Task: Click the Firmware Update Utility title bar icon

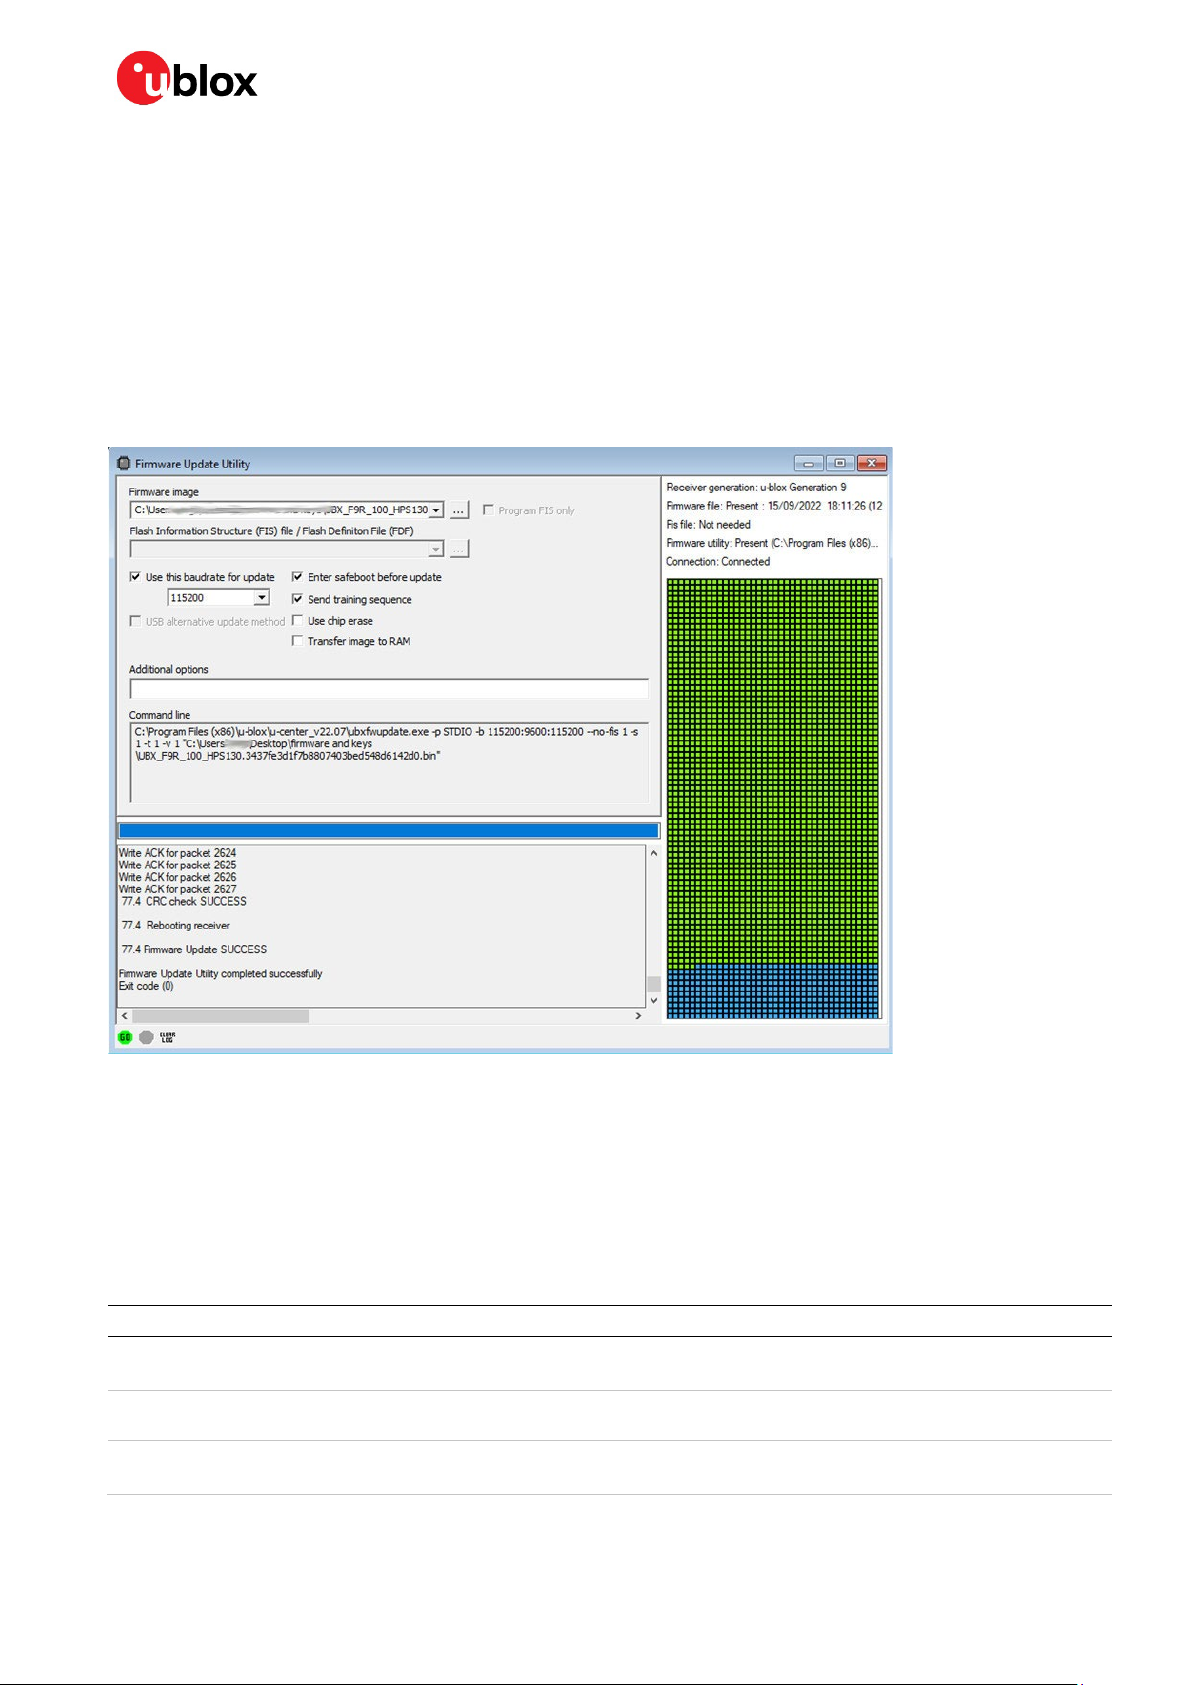Action: [x=124, y=464]
